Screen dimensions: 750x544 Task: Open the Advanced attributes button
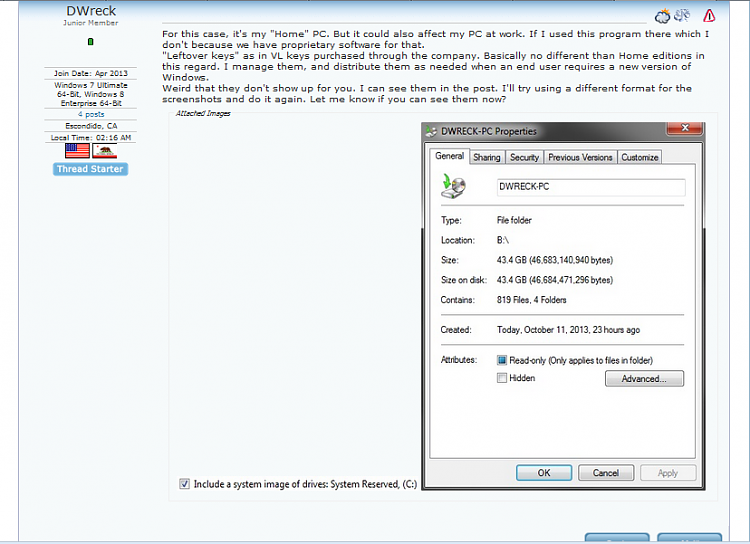(x=644, y=378)
